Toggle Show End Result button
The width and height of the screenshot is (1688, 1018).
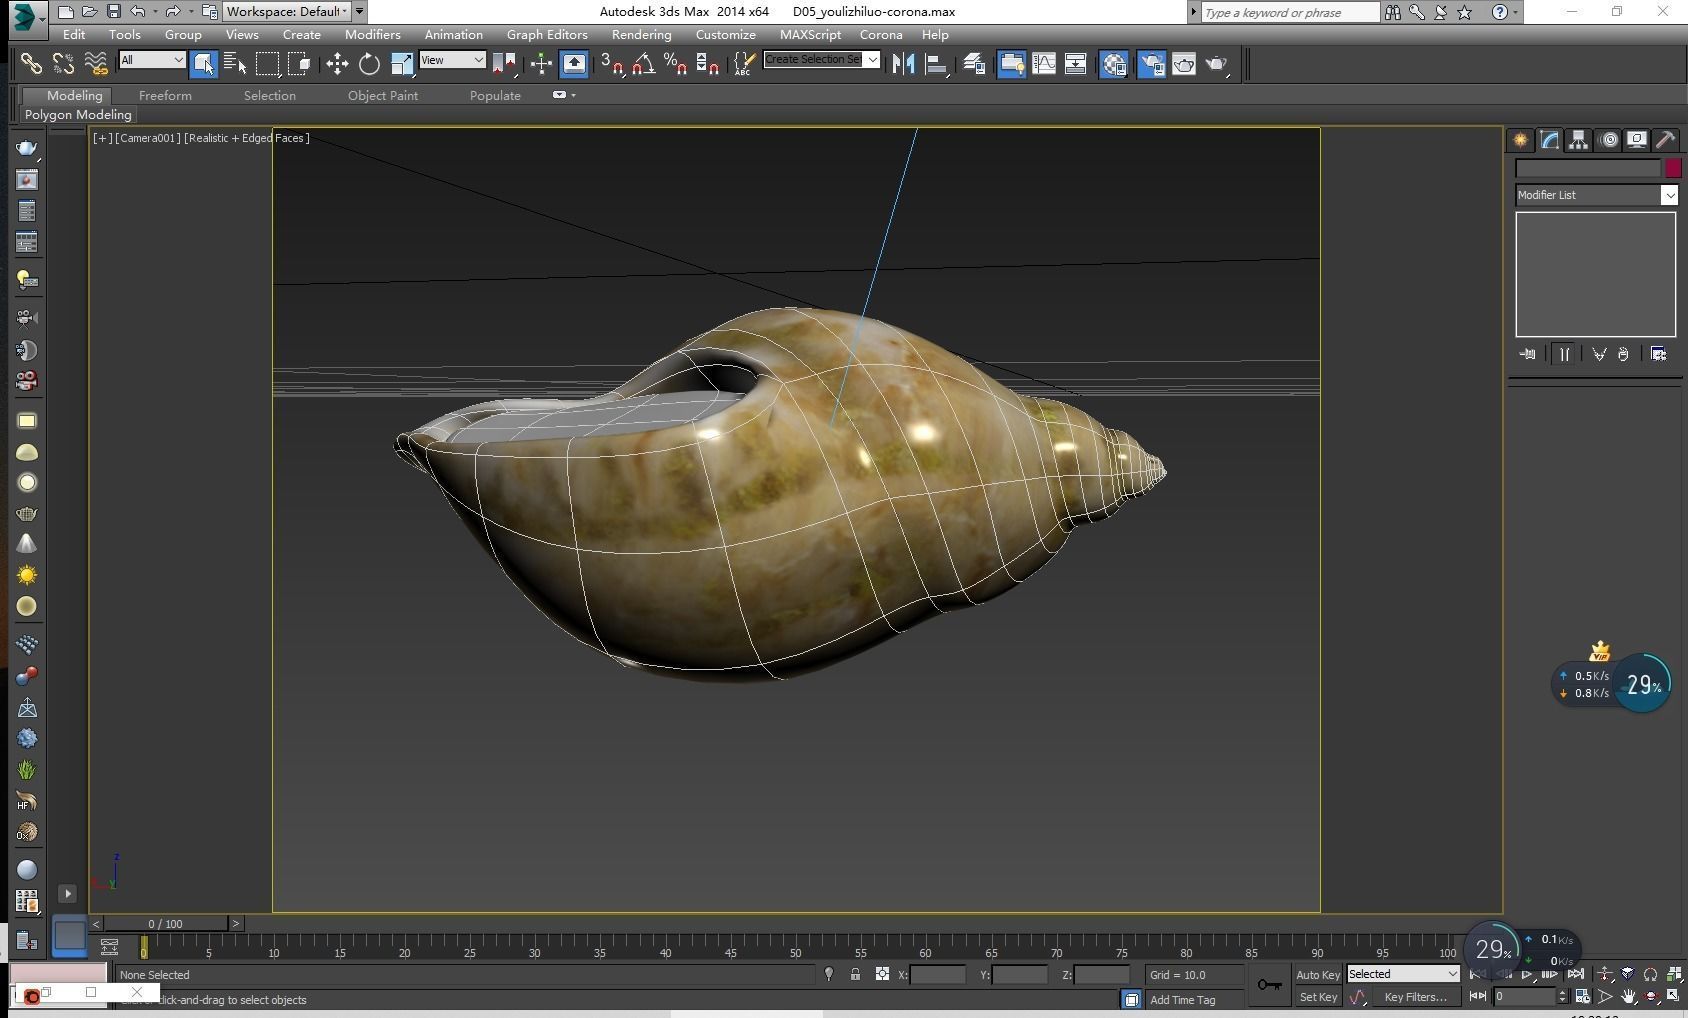tap(1564, 354)
